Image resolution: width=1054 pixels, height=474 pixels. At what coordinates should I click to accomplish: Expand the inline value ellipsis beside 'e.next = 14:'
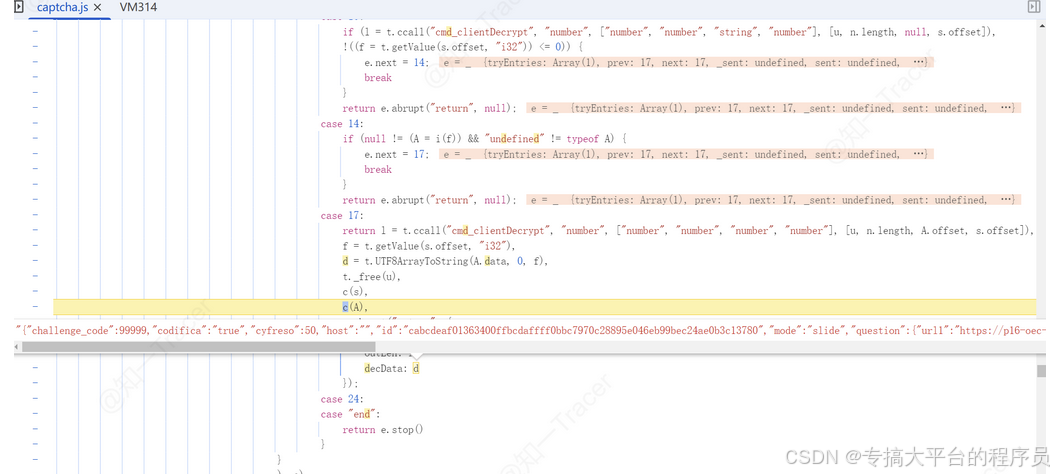click(x=920, y=63)
